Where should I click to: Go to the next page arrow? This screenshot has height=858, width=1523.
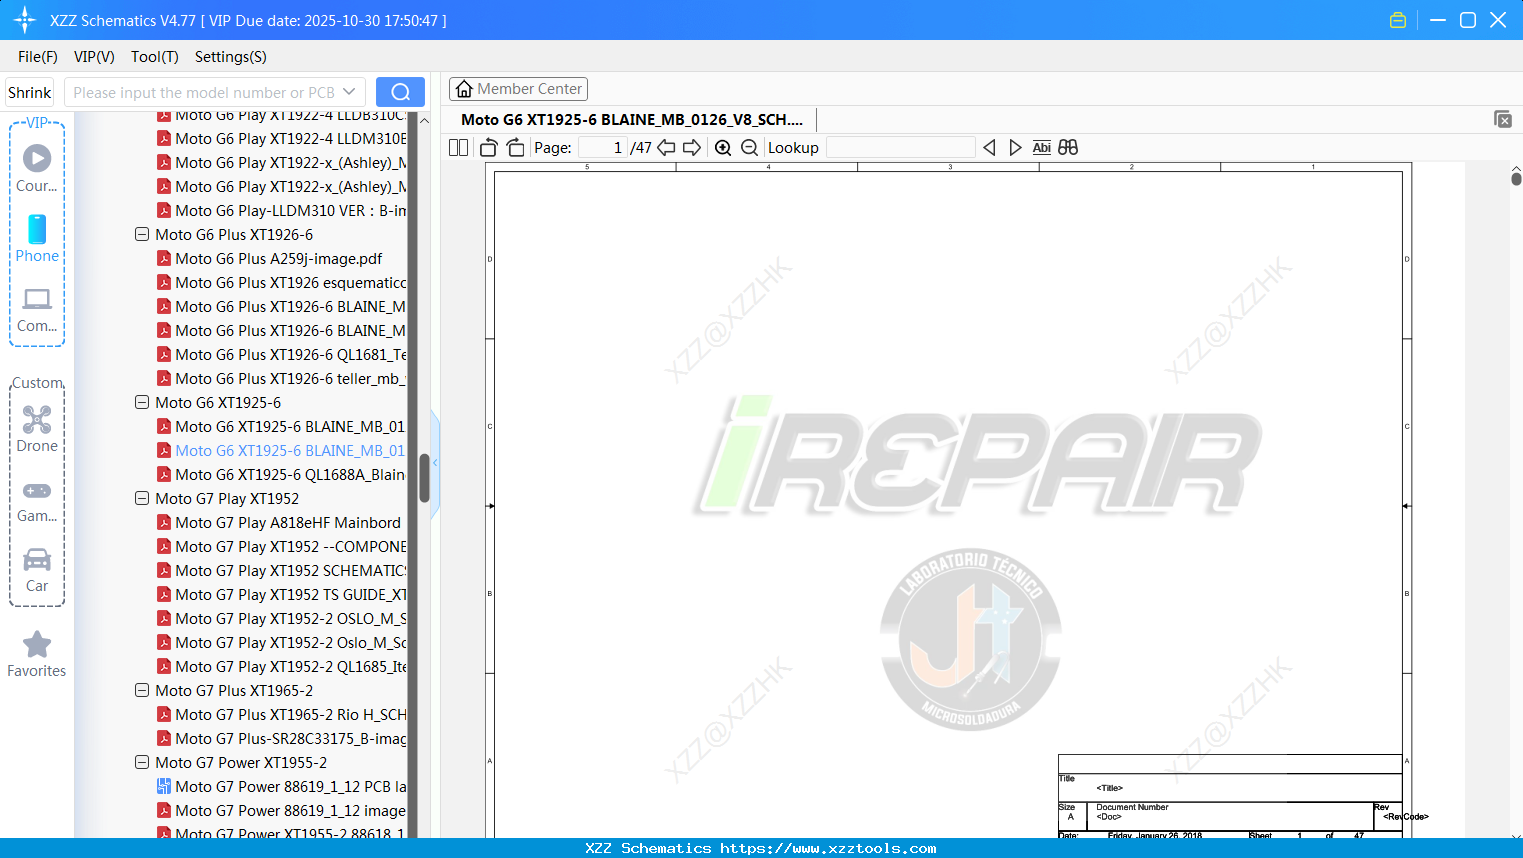(692, 148)
